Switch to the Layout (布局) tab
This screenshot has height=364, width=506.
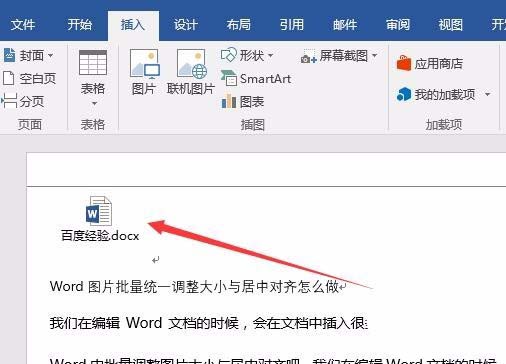click(238, 25)
